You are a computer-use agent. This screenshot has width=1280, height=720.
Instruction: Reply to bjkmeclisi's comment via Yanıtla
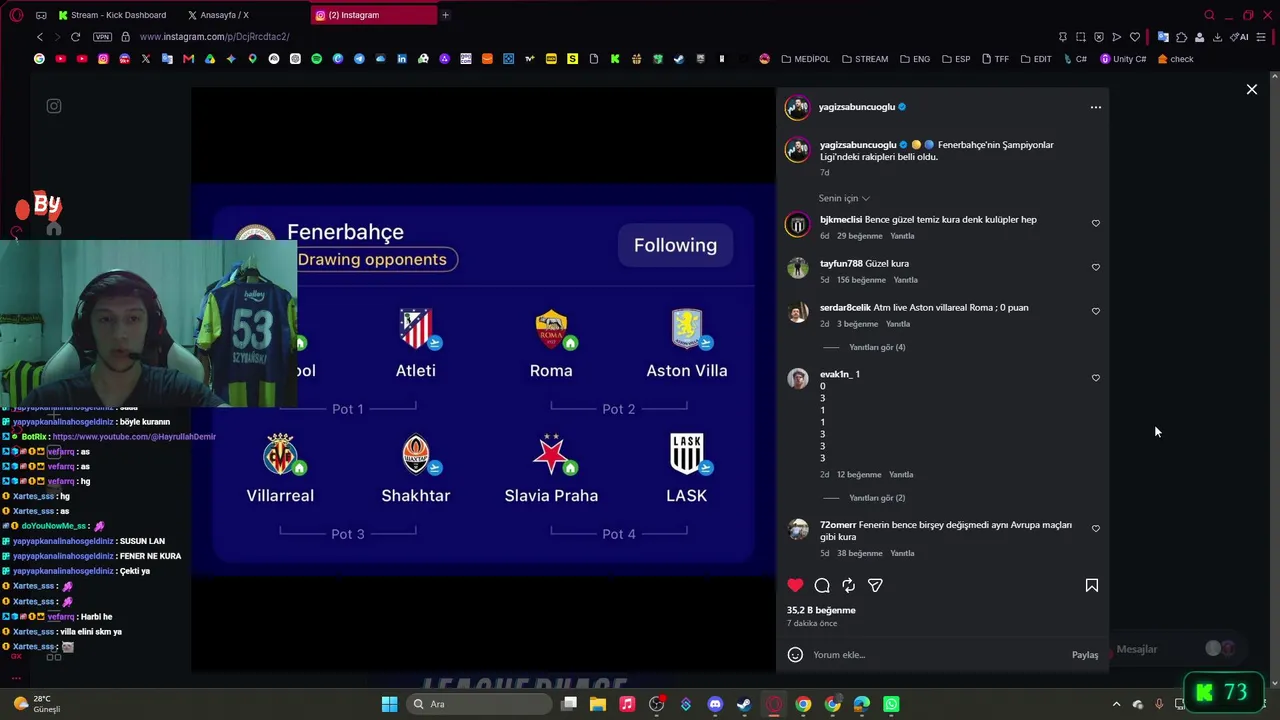902,236
